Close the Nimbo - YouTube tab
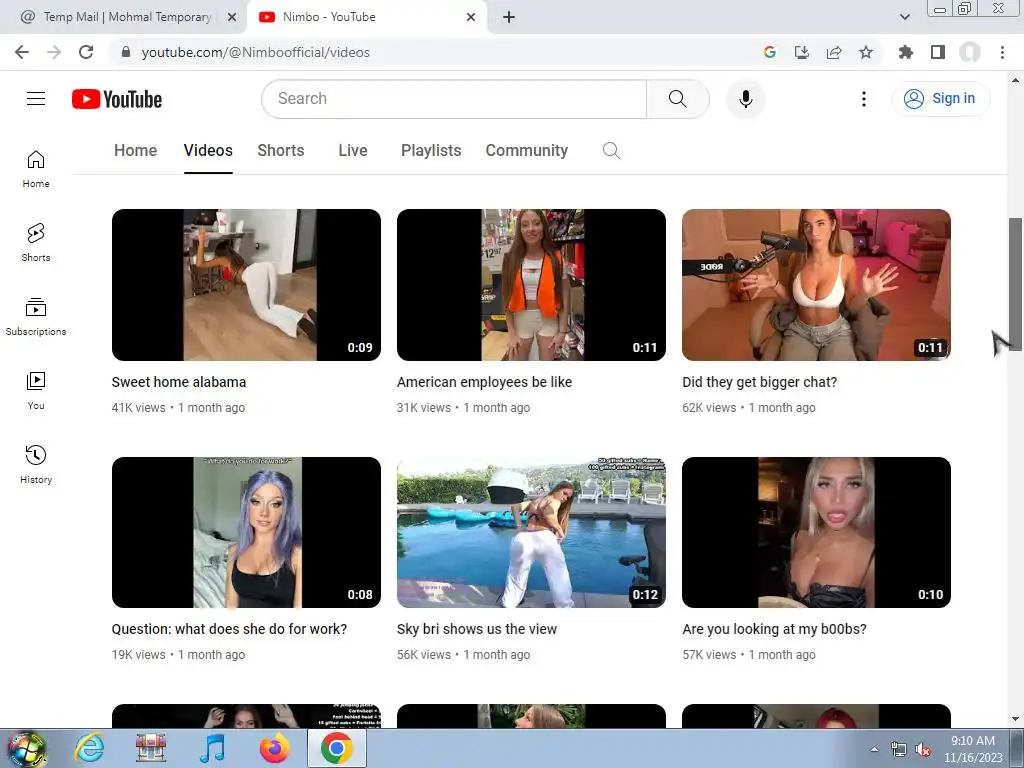1024x768 pixels. click(471, 18)
